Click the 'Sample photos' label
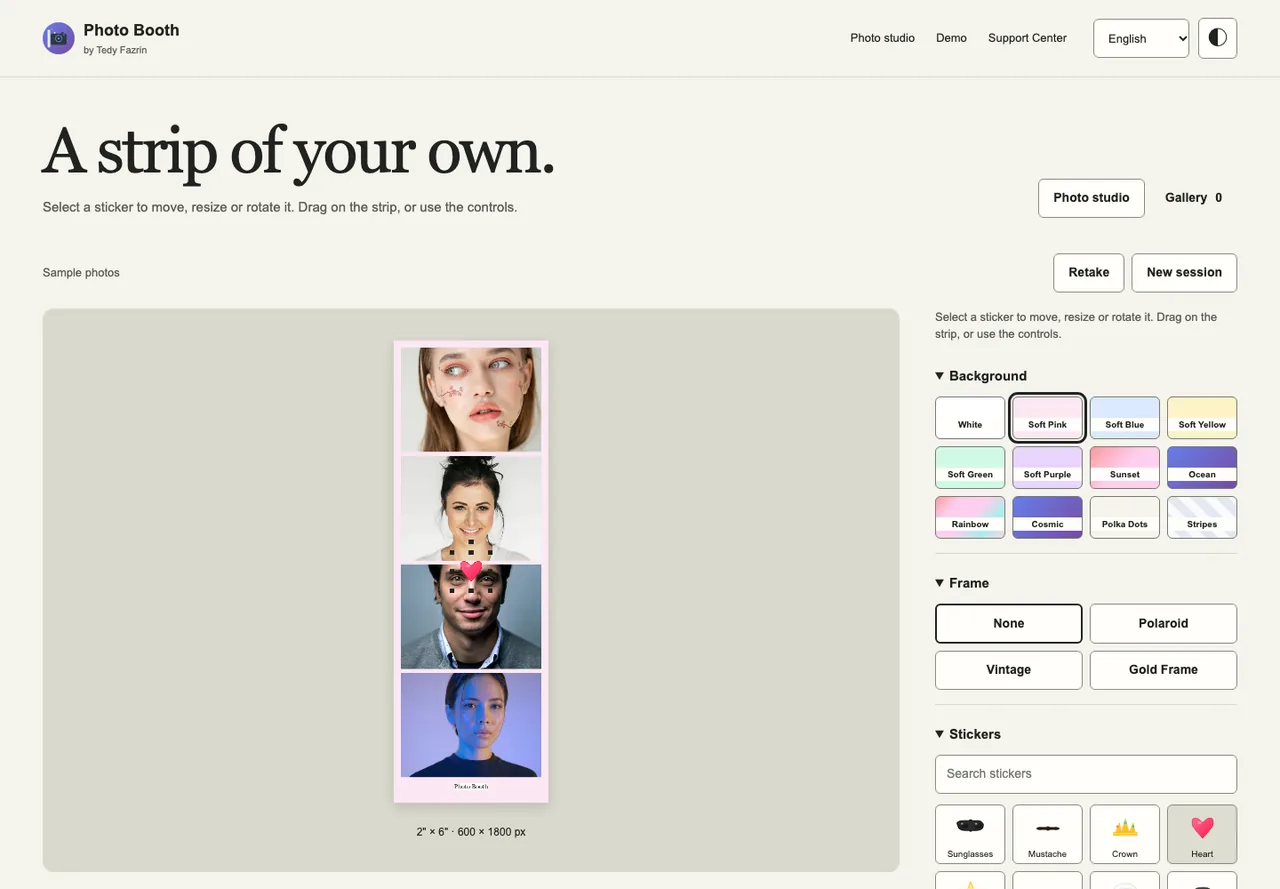 81,272
